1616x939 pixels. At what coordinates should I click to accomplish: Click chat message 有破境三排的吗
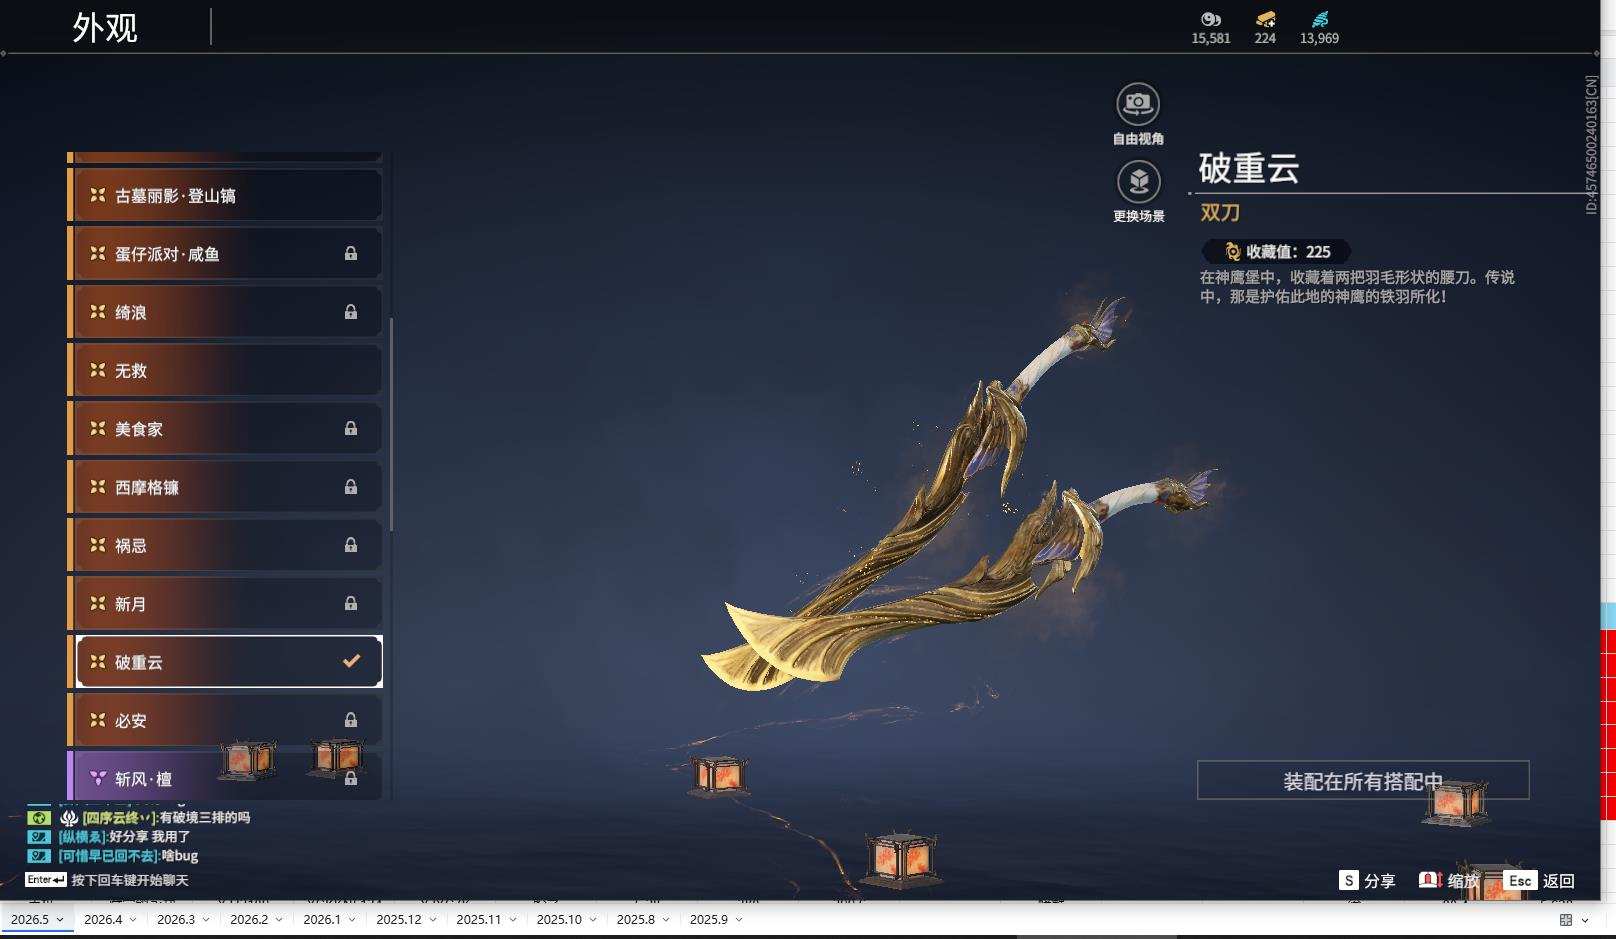[x=205, y=817]
